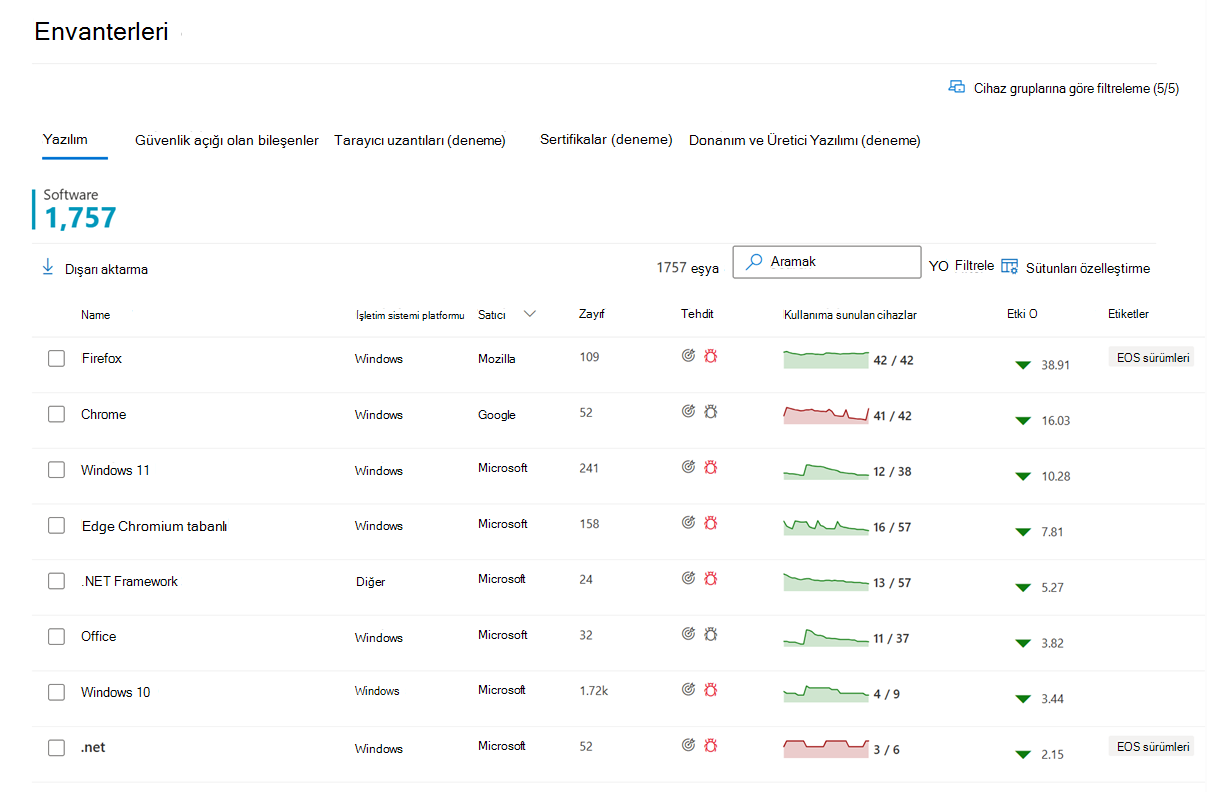Image resolution: width=1207 pixels, height=792 pixels.
Task: Click the customize columns icon
Action: click(1010, 267)
